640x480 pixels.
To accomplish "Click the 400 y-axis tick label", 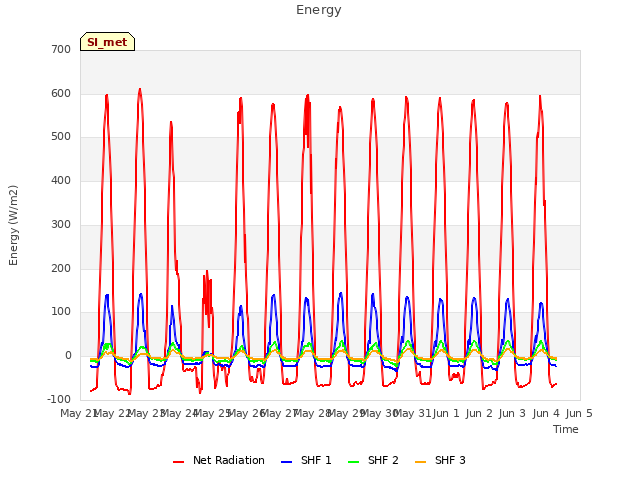I will pos(61,180).
